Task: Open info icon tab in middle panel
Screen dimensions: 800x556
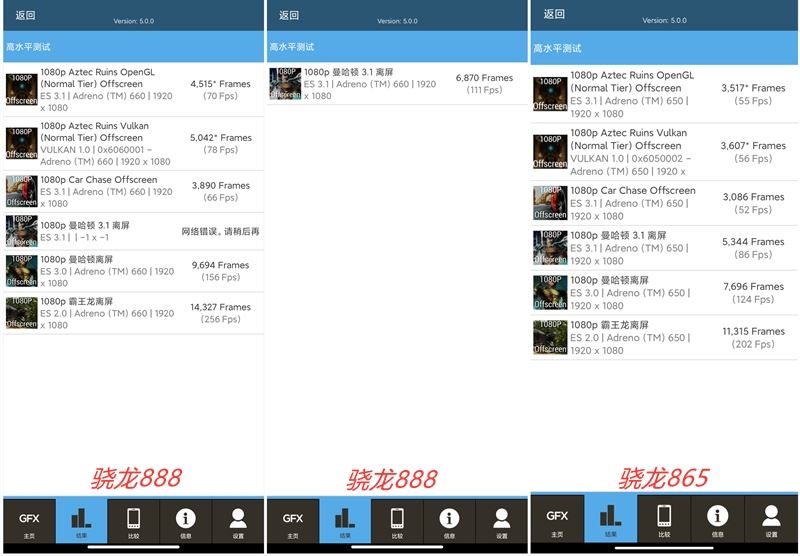Action: 449,521
